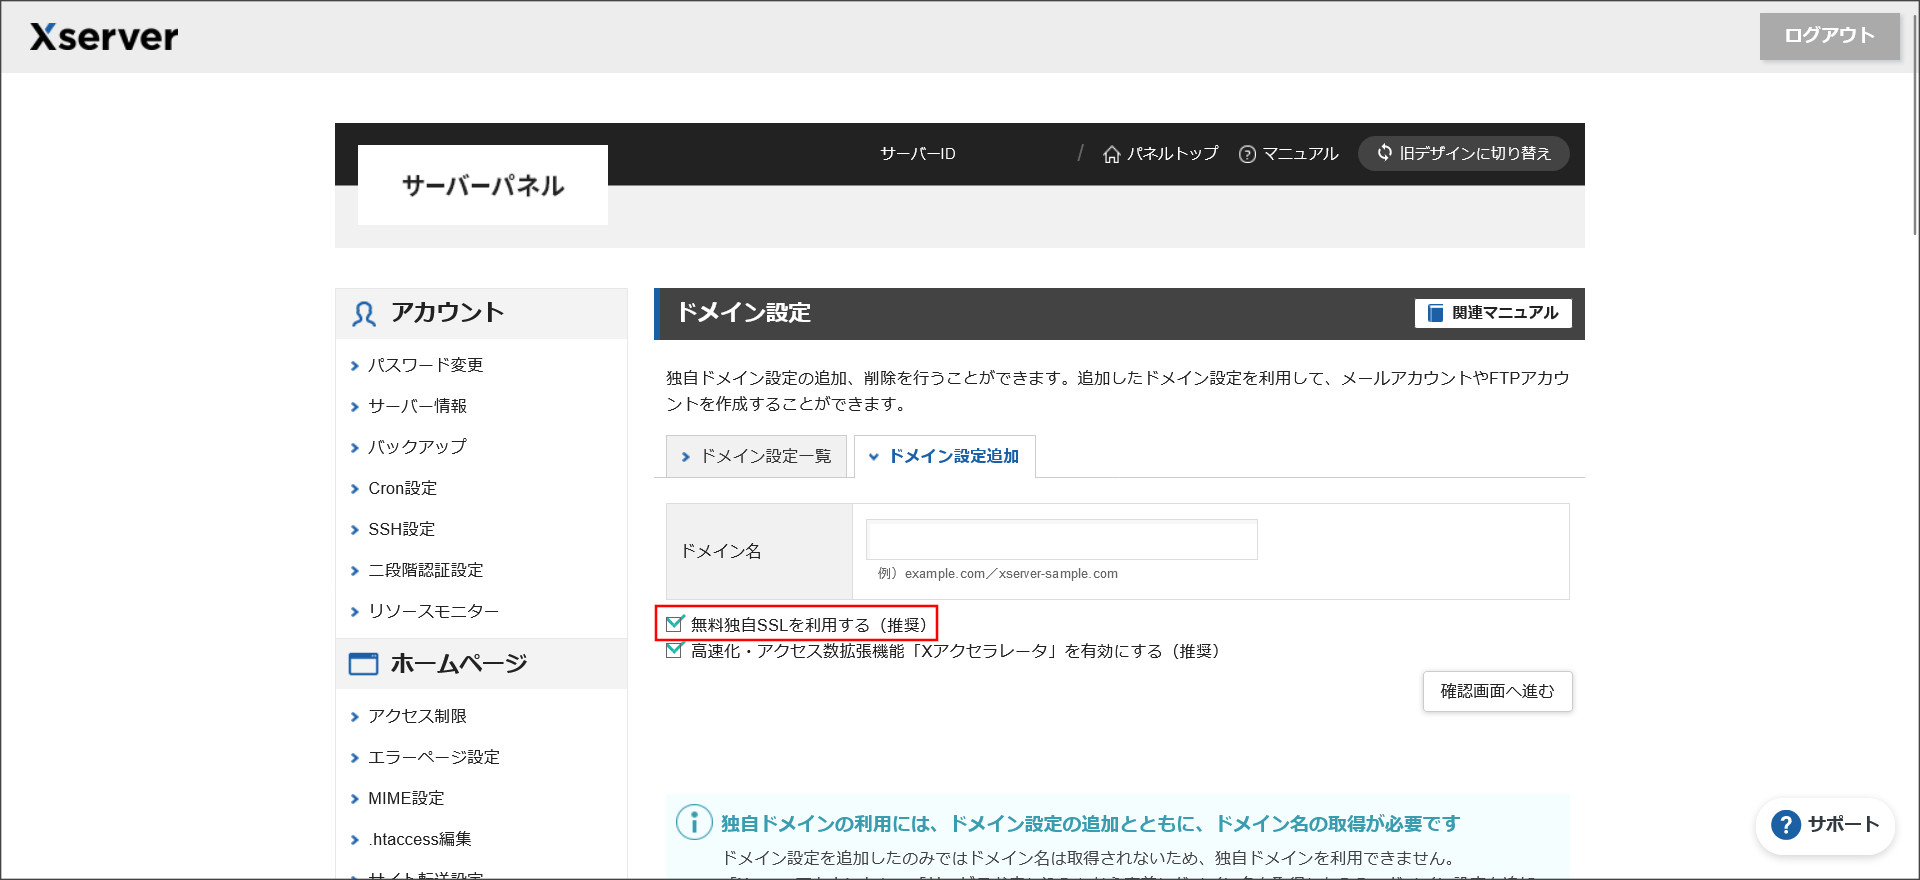The width and height of the screenshot is (1920, 880).
Task: Toggle the 無料独自SSLを利用する checkbox
Action: (675, 624)
